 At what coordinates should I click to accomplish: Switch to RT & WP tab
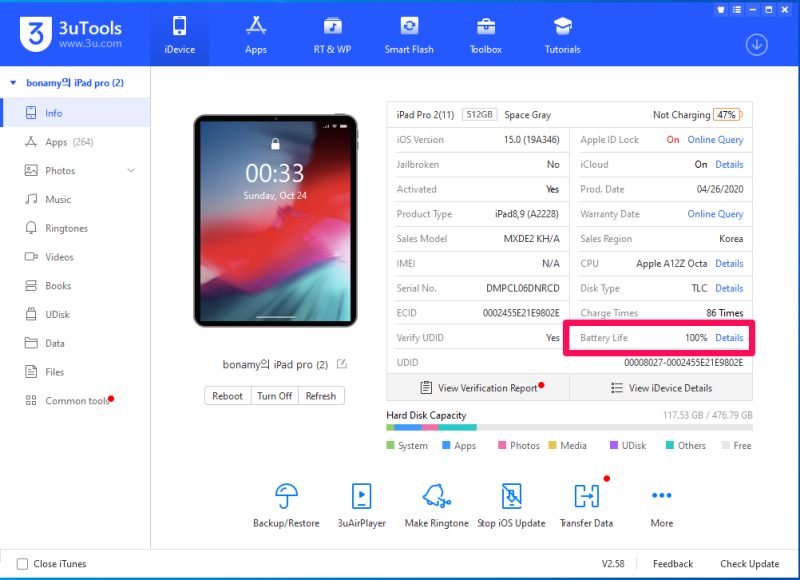click(x=332, y=35)
